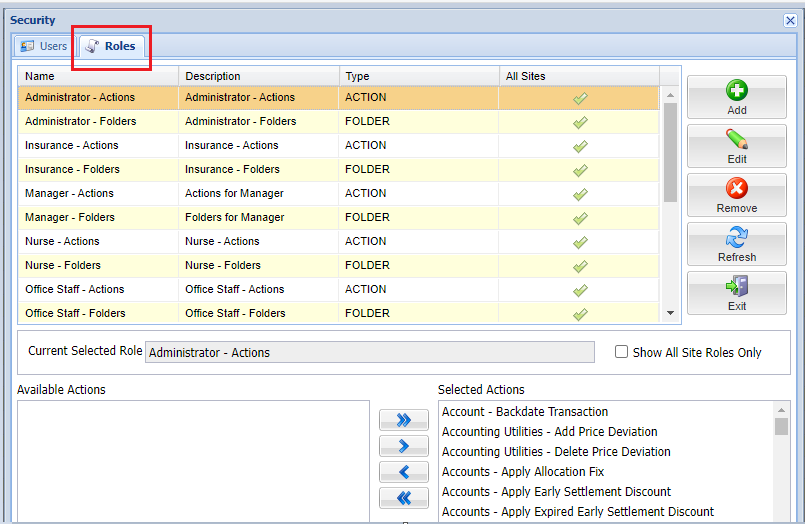Click All Sites checkmark for Administrator - Folders
Viewport: 805px width, 524px height.
tap(580, 122)
